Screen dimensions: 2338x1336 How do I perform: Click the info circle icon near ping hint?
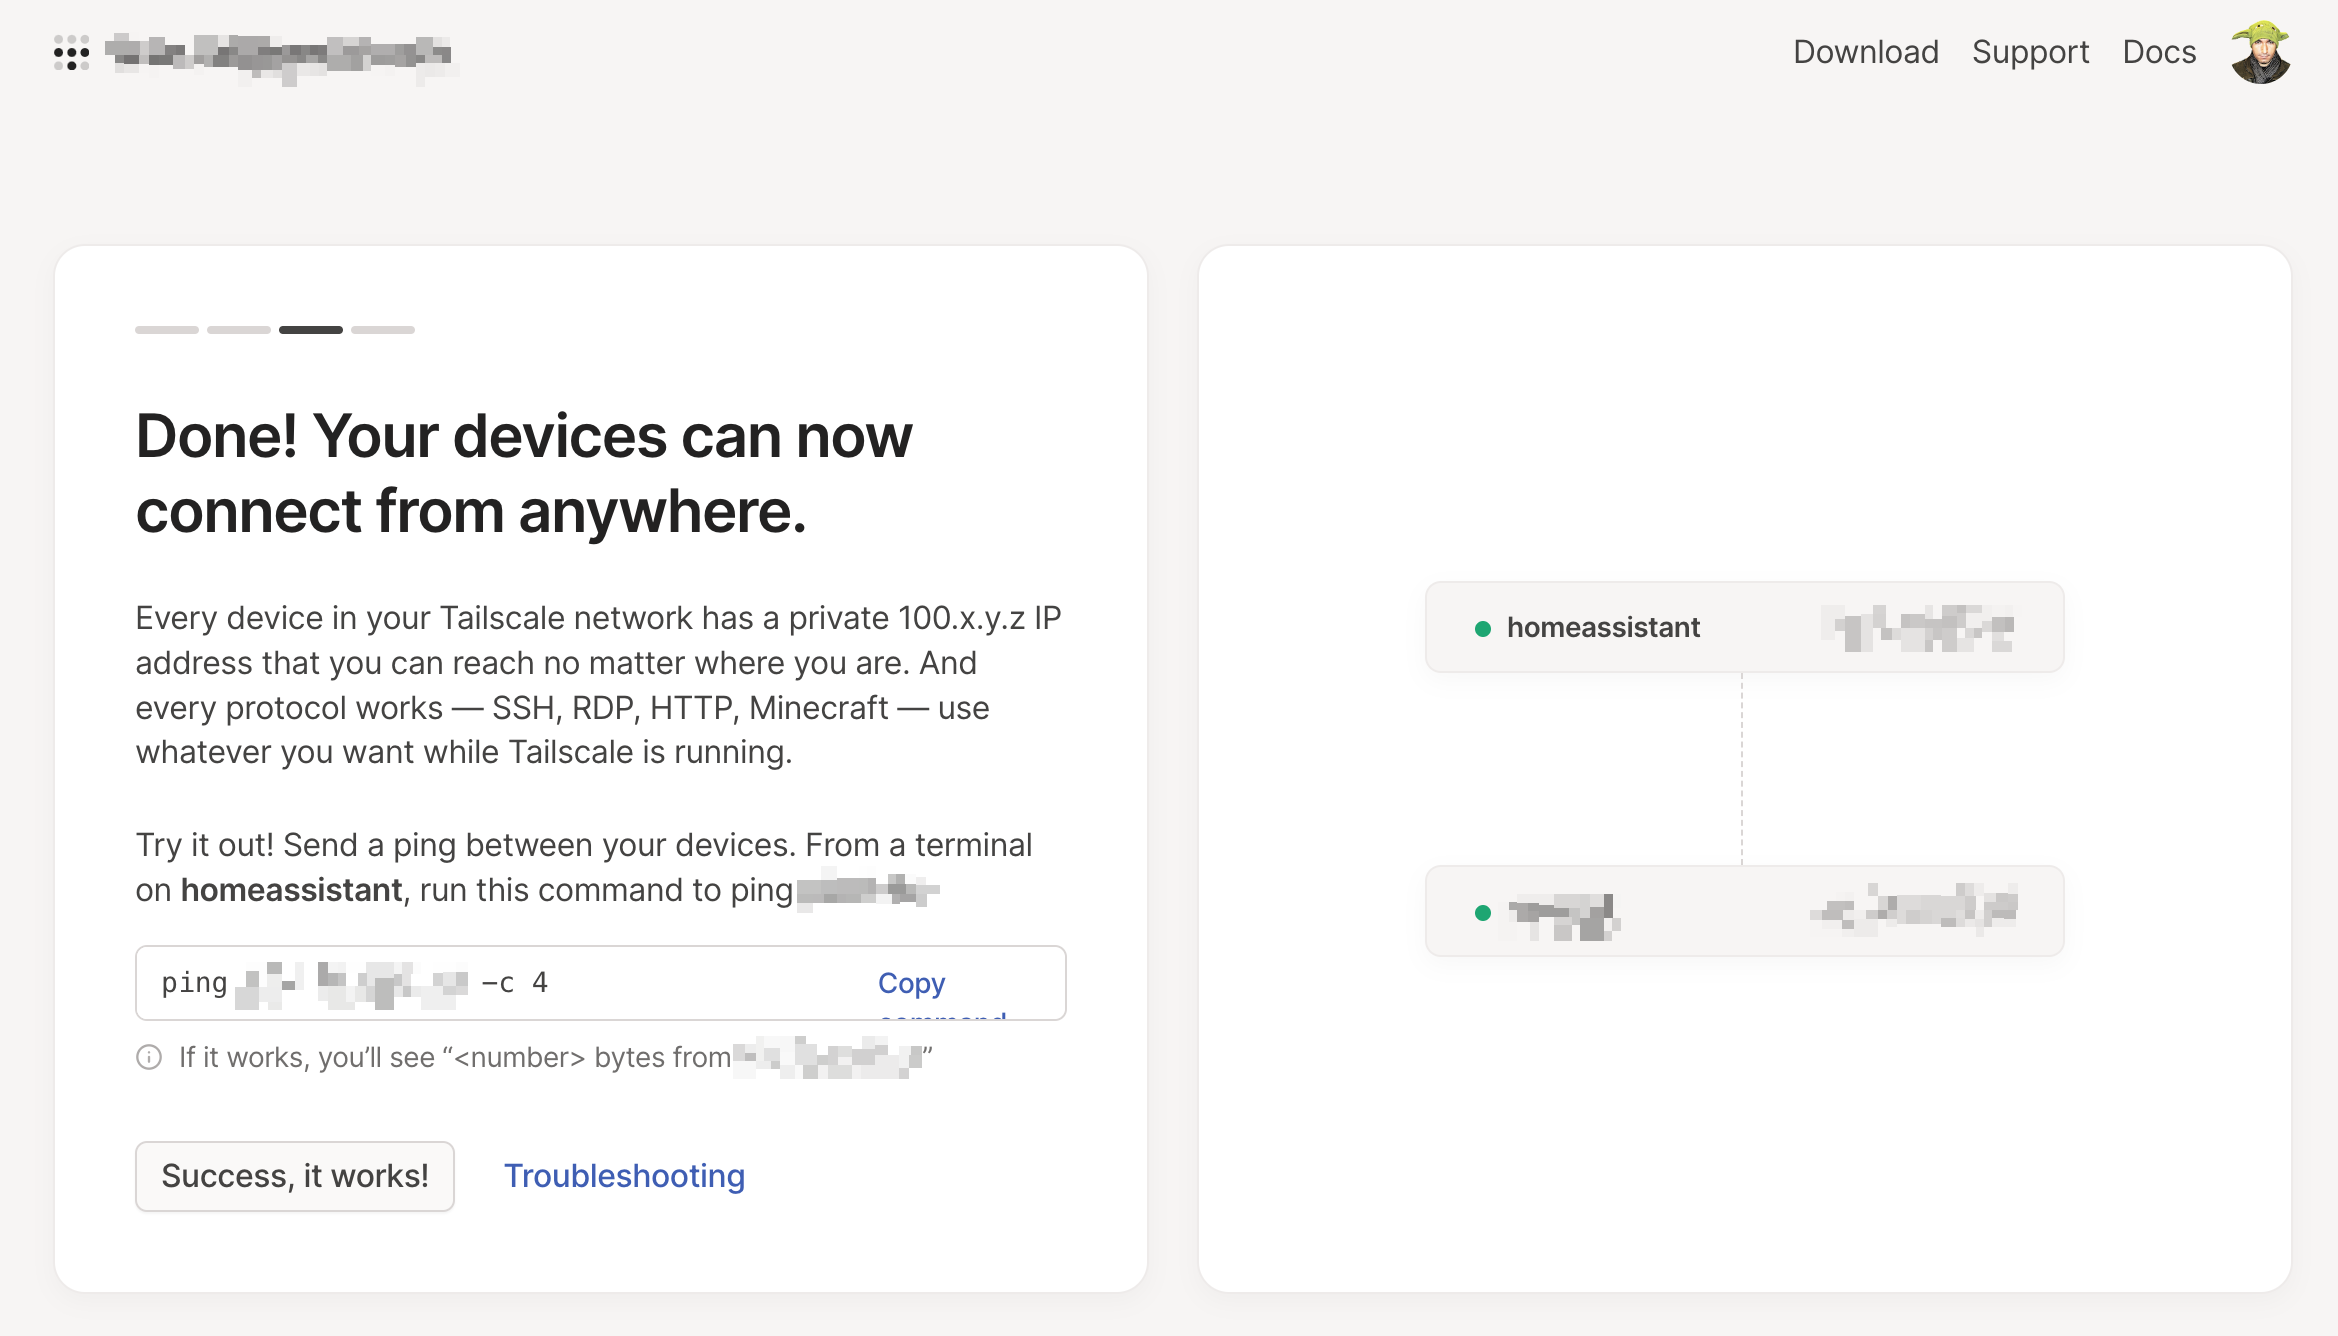149,1057
